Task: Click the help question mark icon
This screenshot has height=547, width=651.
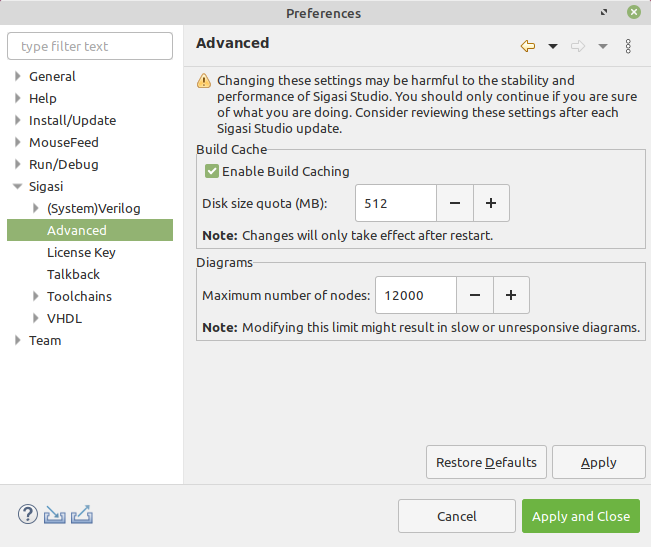Action: (x=28, y=515)
